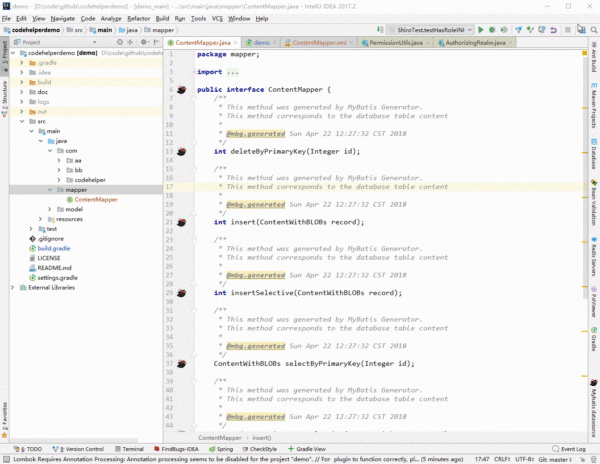Image resolution: width=600 pixels, height=464 pixels.
Task: Click the Git: master branch widget
Action: [x=555, y=459]
